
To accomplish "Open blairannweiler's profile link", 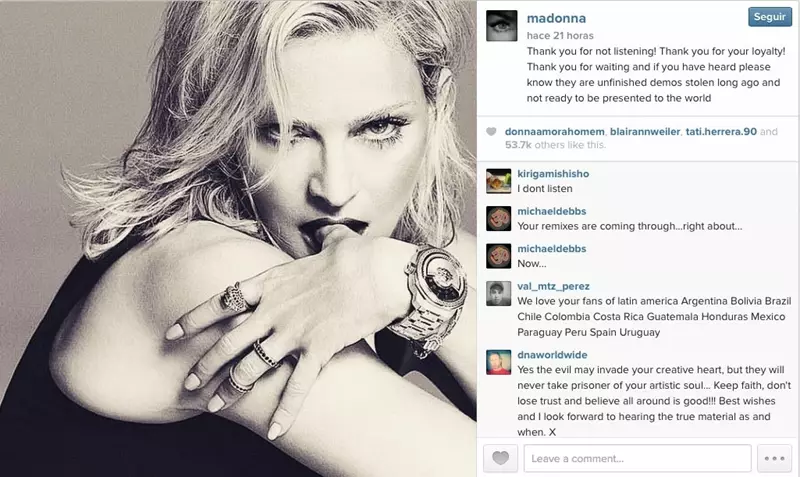I will coord(645,132).
